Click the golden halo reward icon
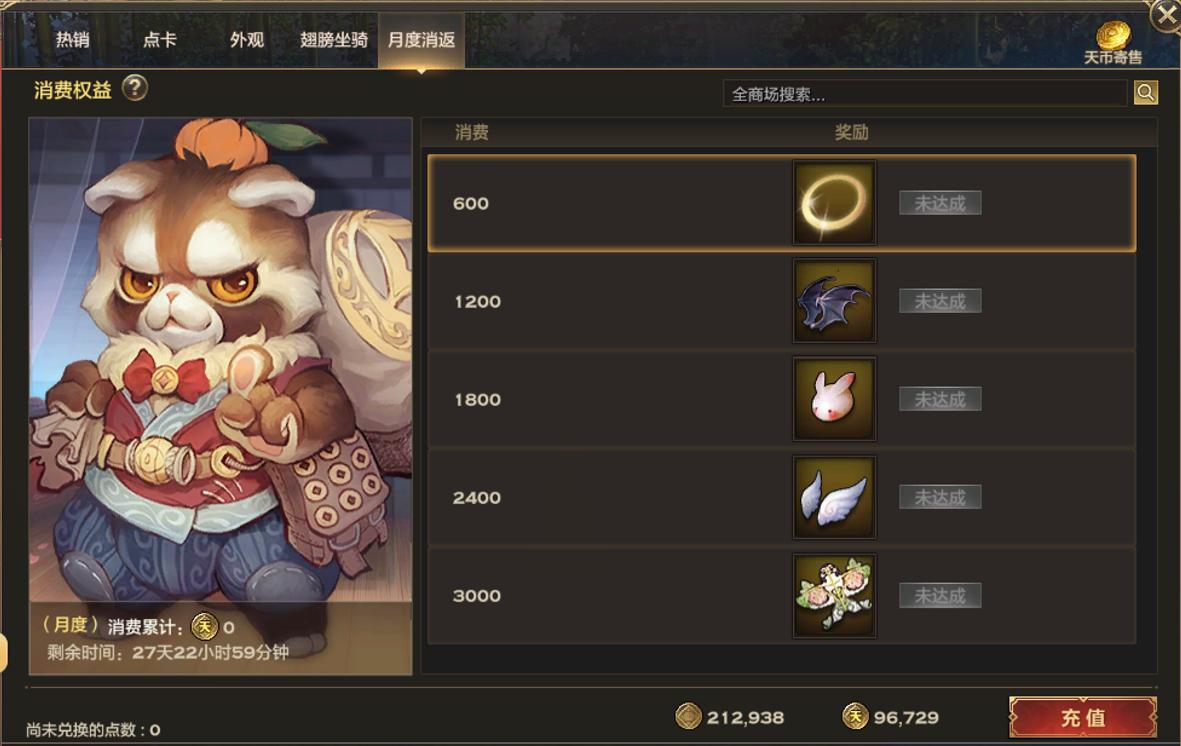Screen dimensions: 1181x746 (834, 203)
